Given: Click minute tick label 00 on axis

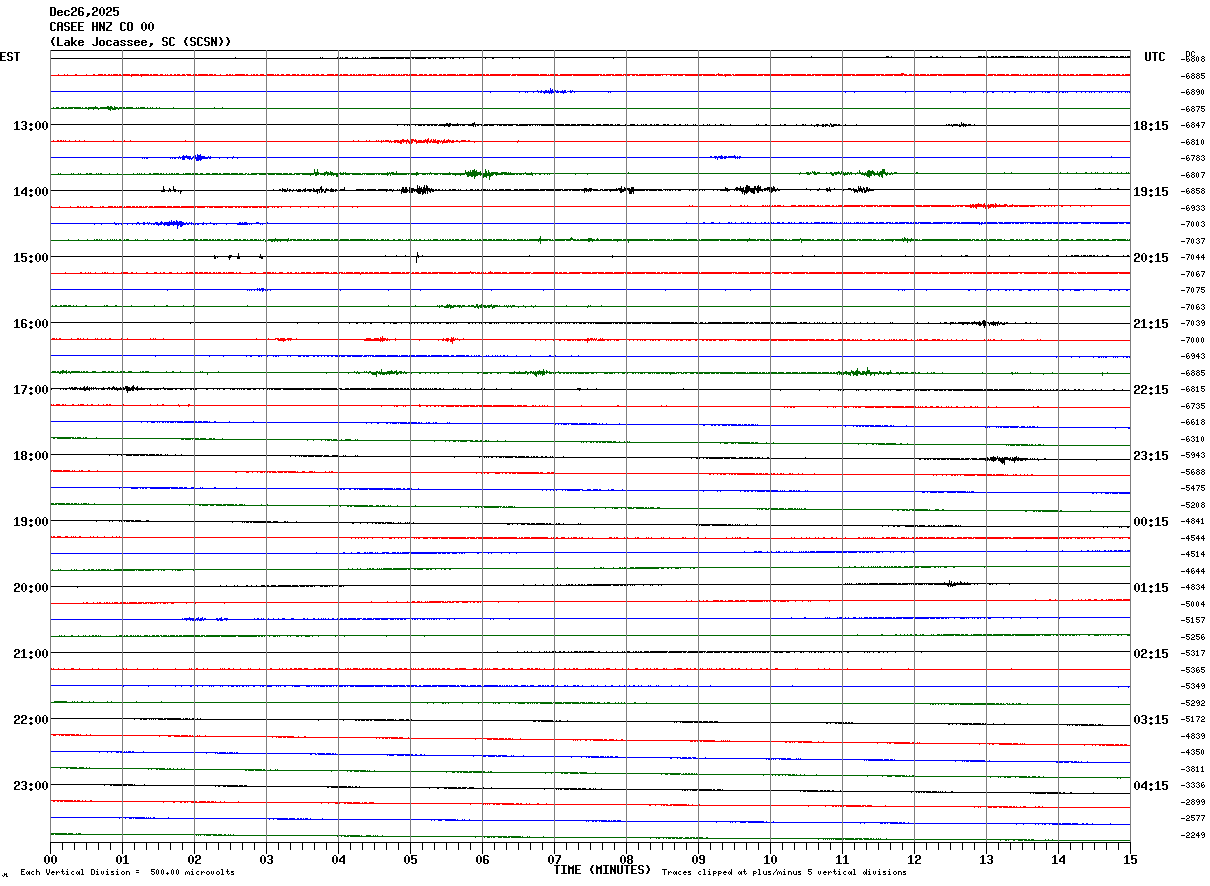Looking at the screenshot, I should [50, 859].
